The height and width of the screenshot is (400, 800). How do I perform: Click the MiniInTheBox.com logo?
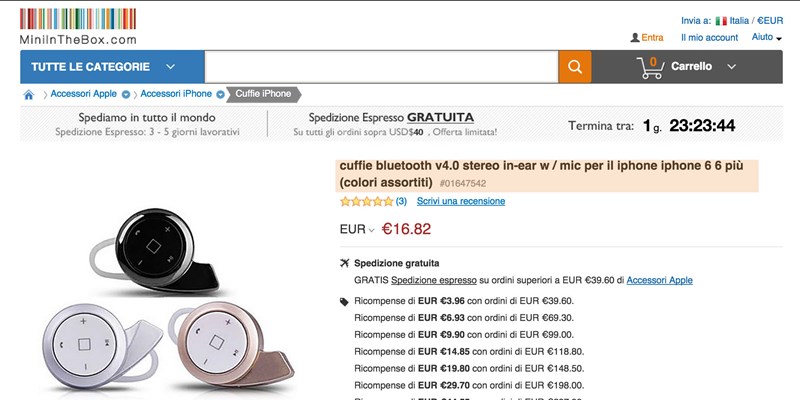pos(78,26)
